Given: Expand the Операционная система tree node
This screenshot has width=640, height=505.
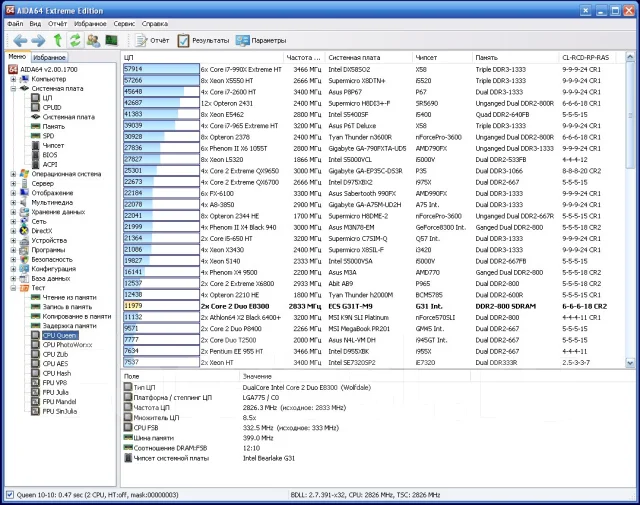Looking at the screenshot, I should point(13,174).
